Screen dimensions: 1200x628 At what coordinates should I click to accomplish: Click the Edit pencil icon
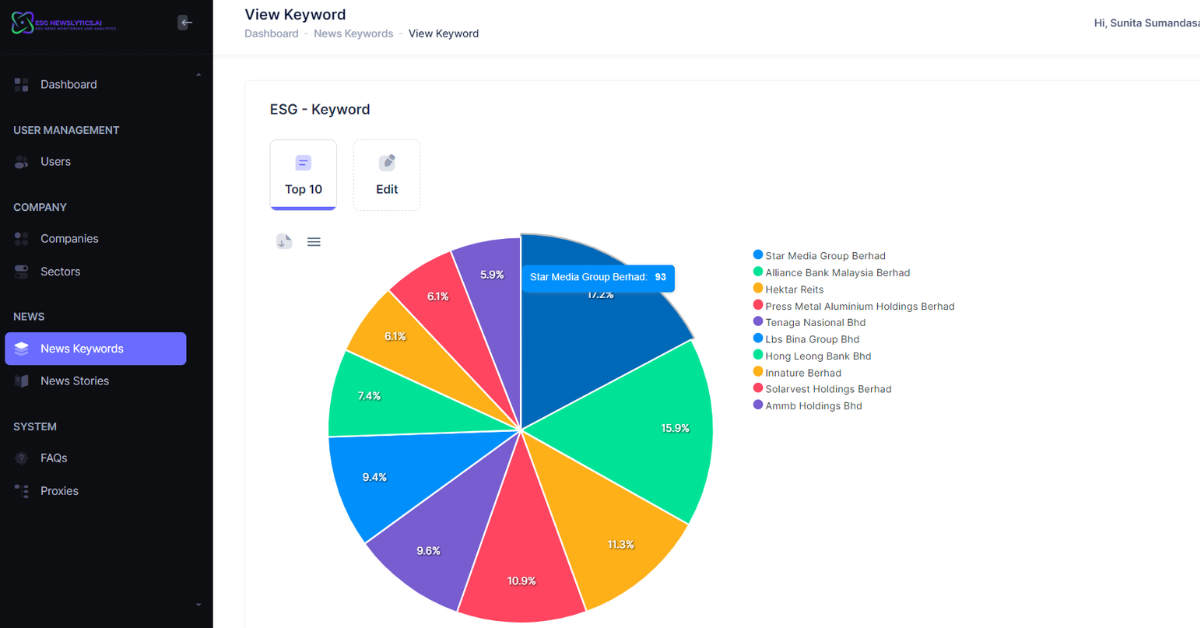coord(387,162)
